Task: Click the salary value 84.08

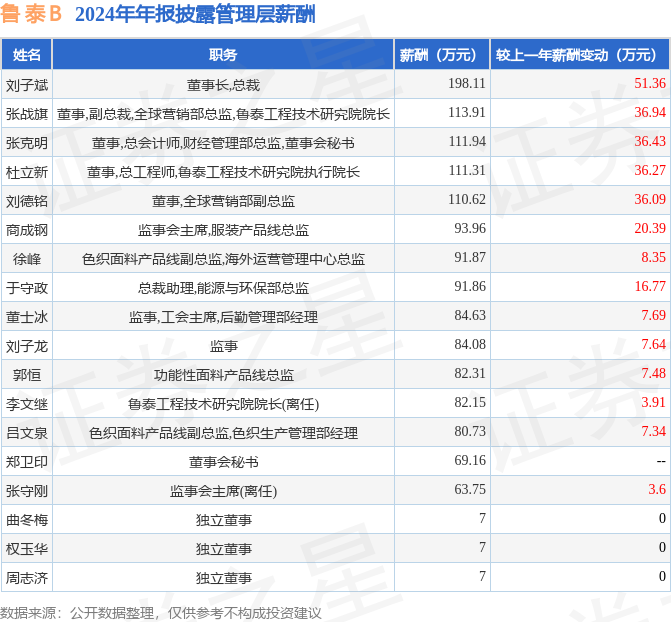Action: tap(470, 344)
